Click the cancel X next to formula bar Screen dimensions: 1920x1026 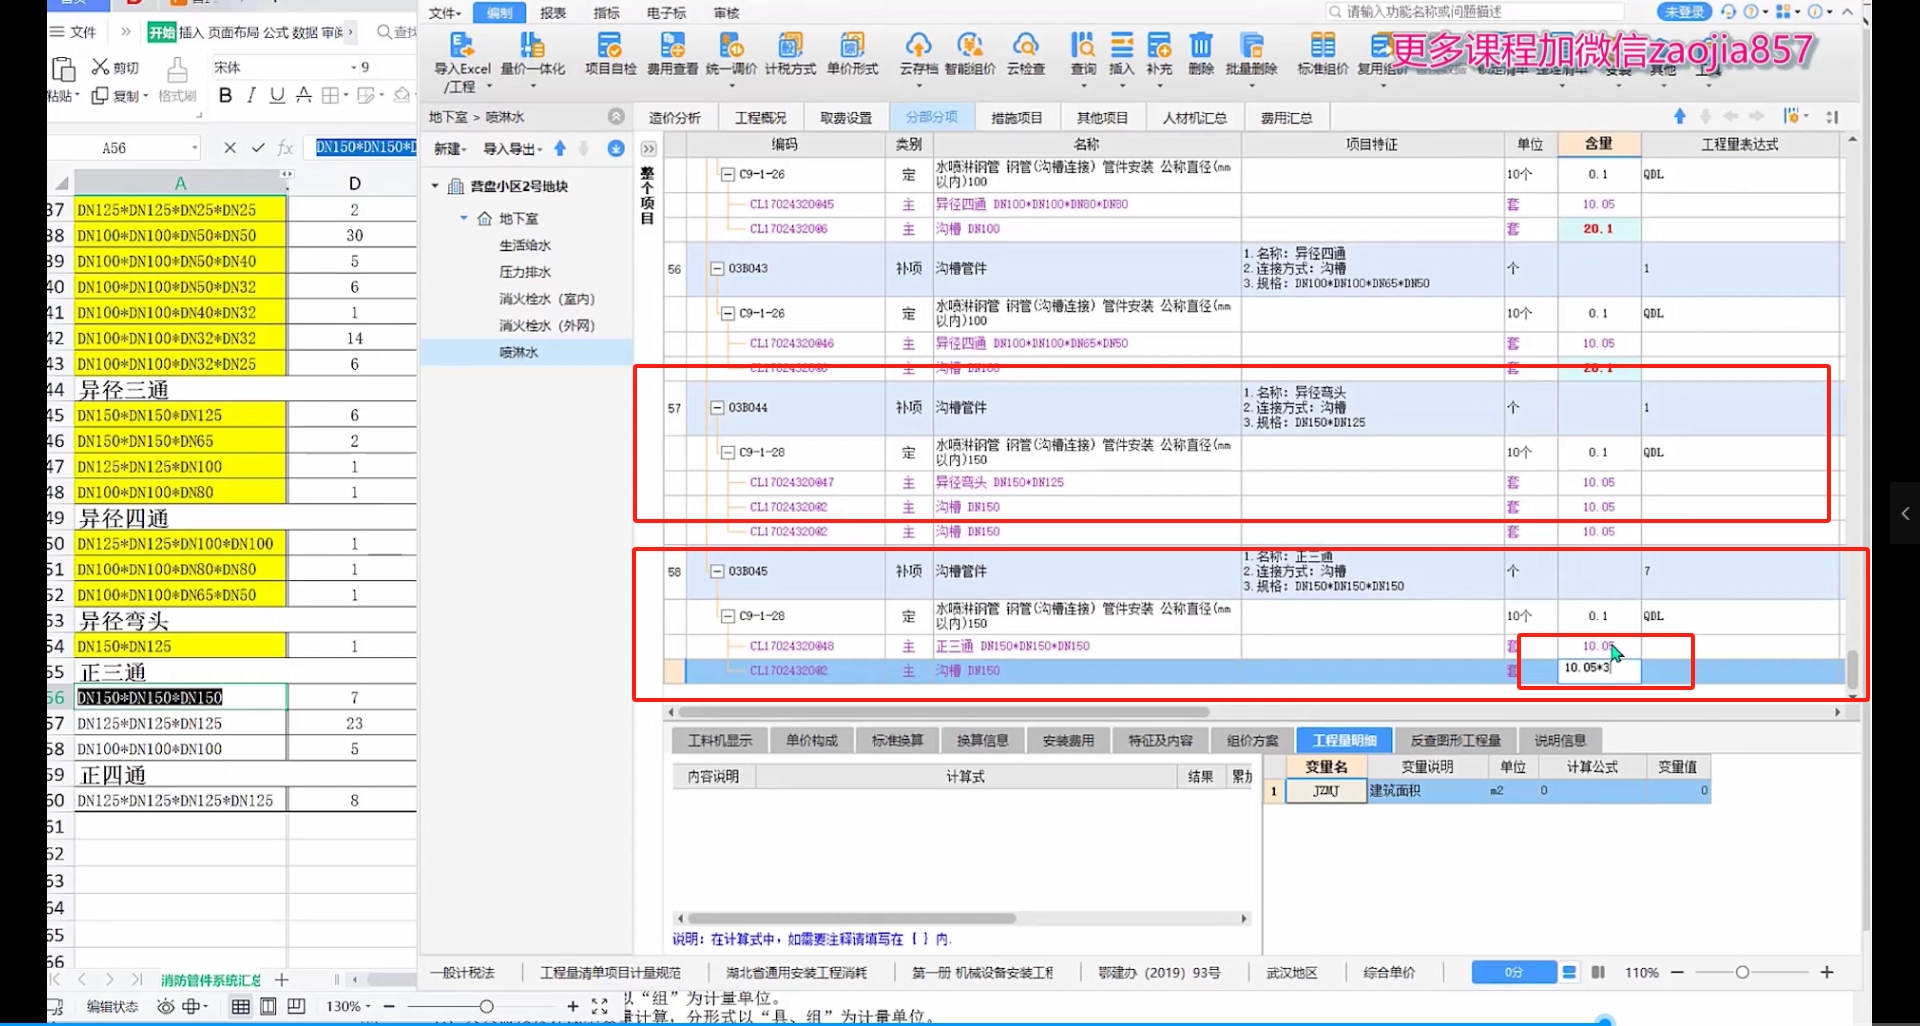230,148
